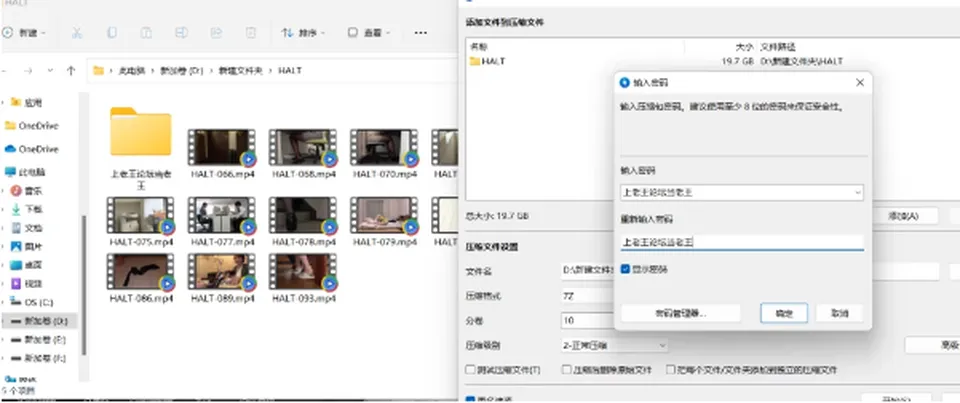Click the Explorer sidebar vertical scrollbar
960x403 pixels.
(x=84, y=284)
